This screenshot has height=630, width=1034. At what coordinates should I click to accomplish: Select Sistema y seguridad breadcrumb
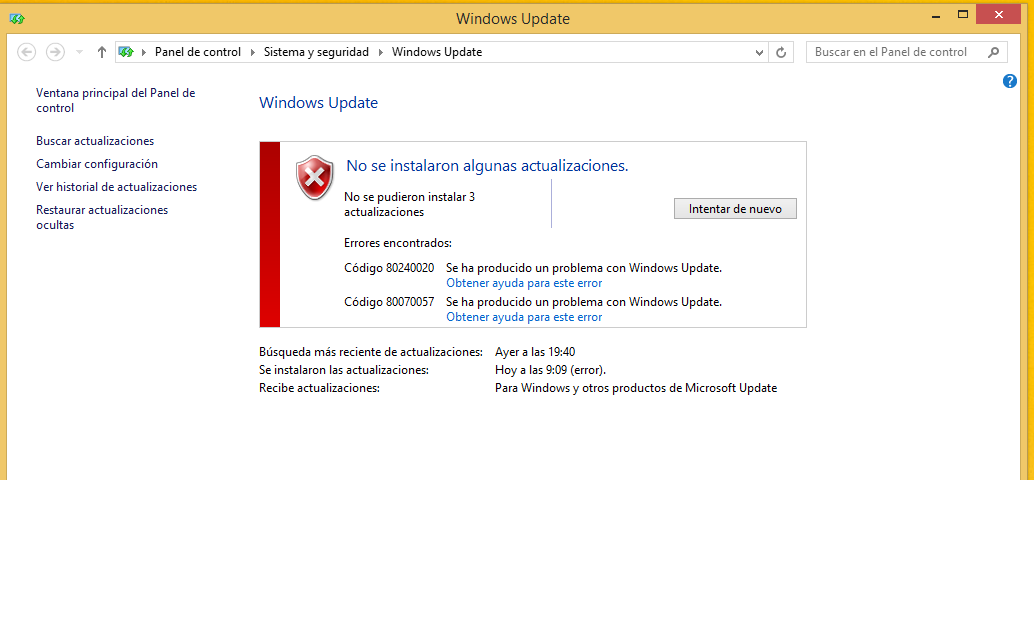[316, 52]
